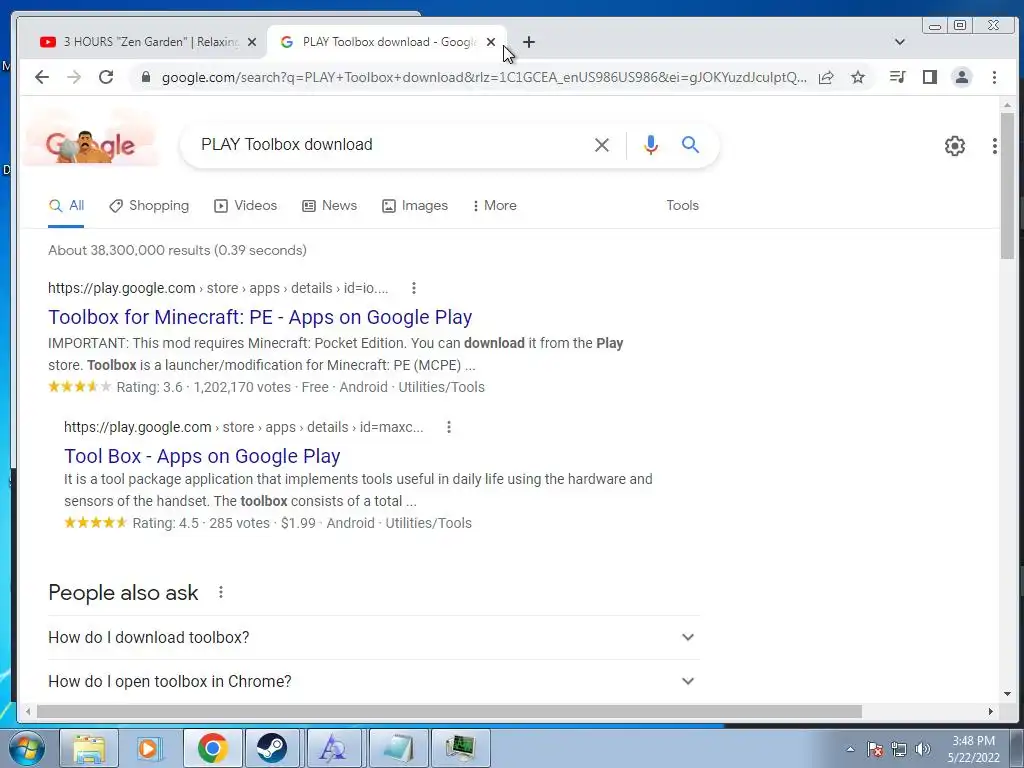The height and width of the screenshot is (768, 1024).
Task: Close the Zen Garden YouTube tab
Action: click(x=252, y=42)
